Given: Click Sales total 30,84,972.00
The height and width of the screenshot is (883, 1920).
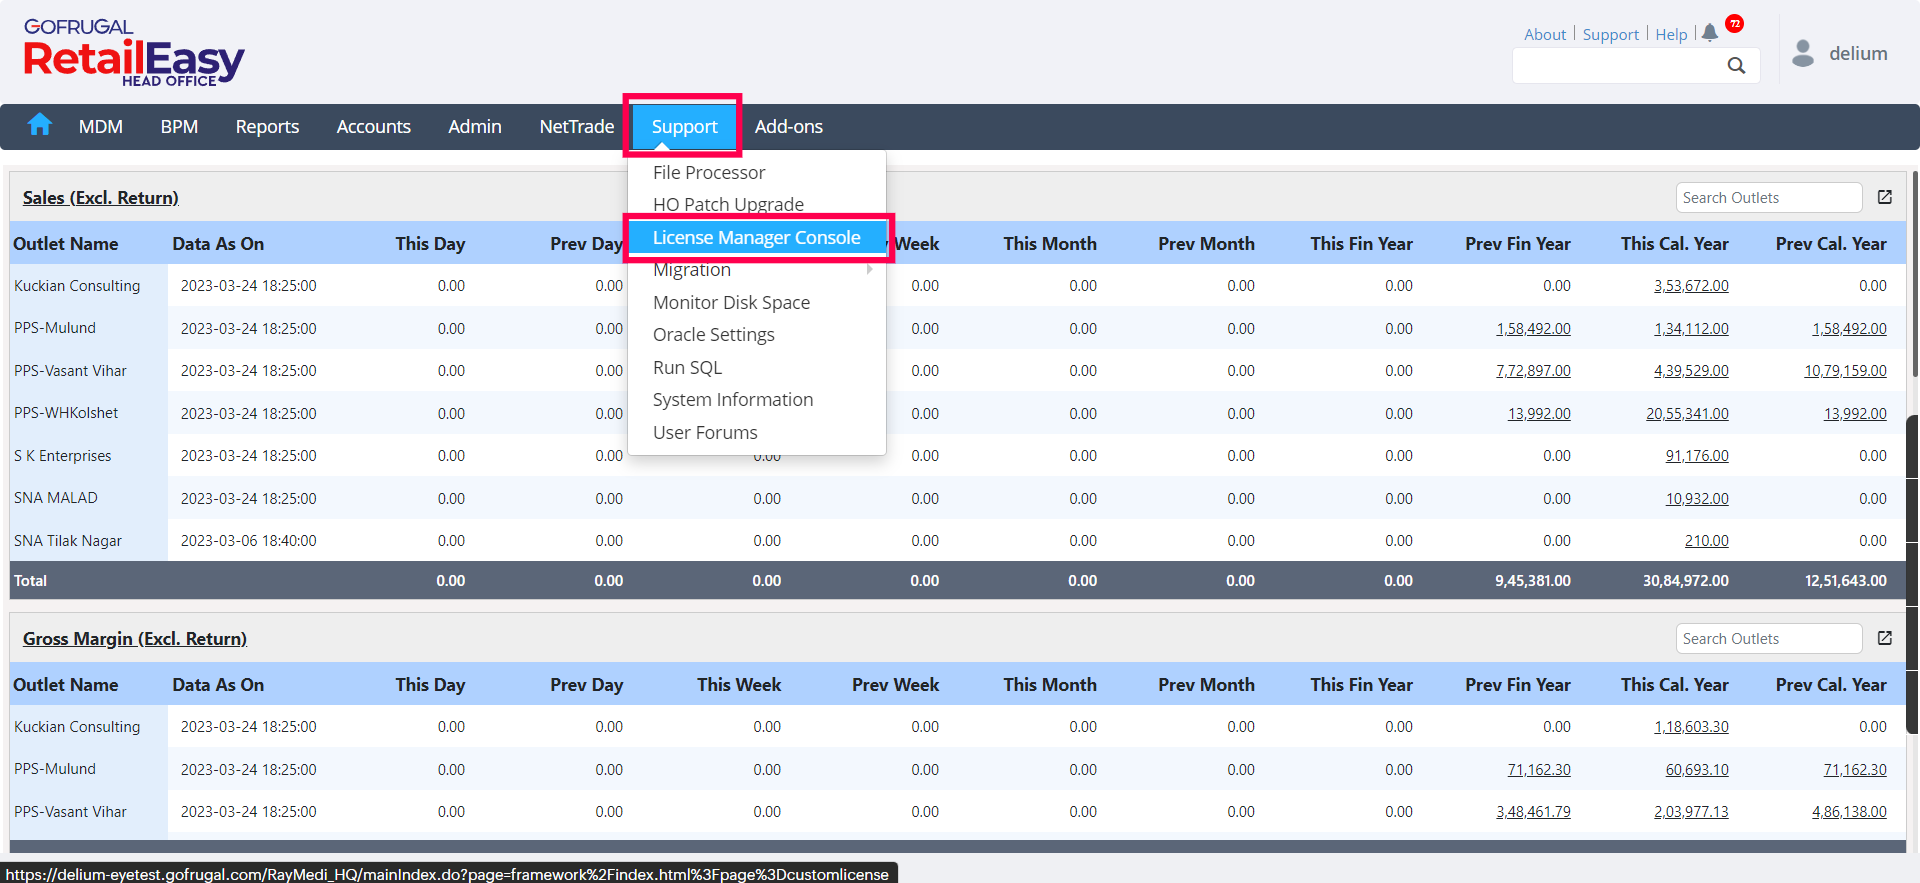Looking at the screenshot, I should (x=1685, y=581).
